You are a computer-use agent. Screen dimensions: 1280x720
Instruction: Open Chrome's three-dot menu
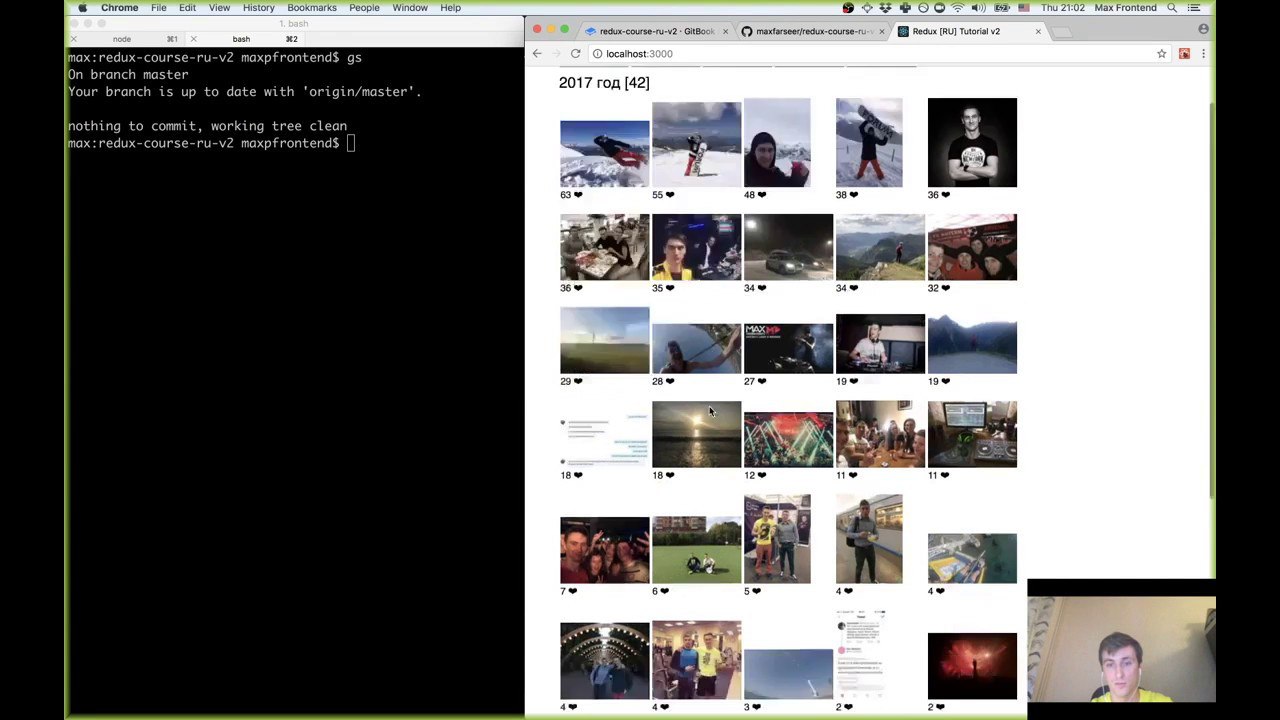1203,53
